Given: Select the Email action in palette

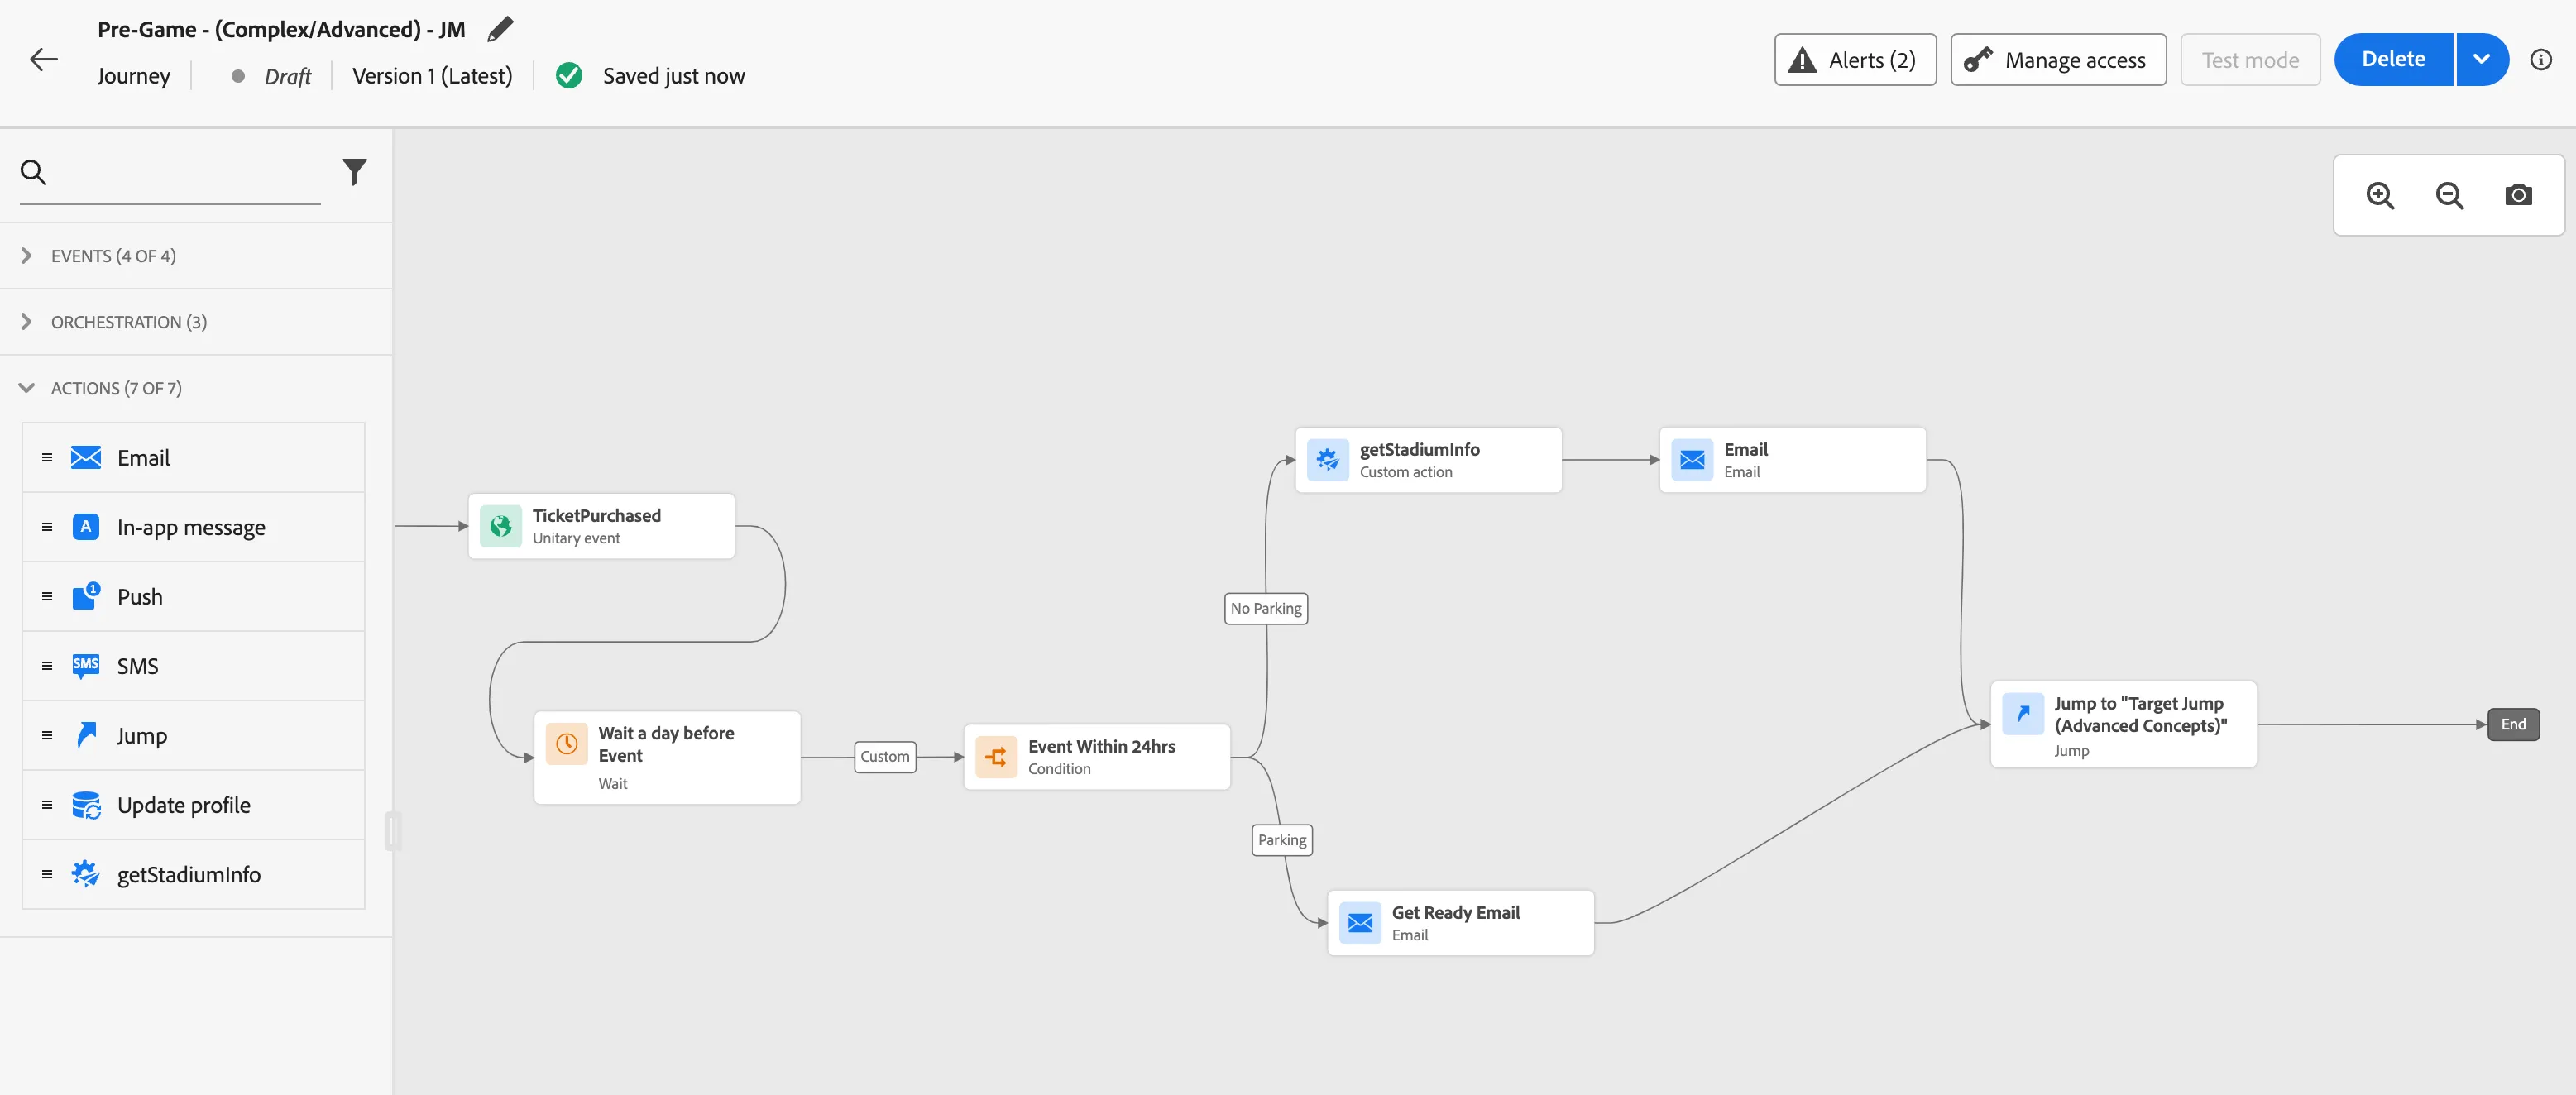Looking at the screenshot, I should pos(193,457).
